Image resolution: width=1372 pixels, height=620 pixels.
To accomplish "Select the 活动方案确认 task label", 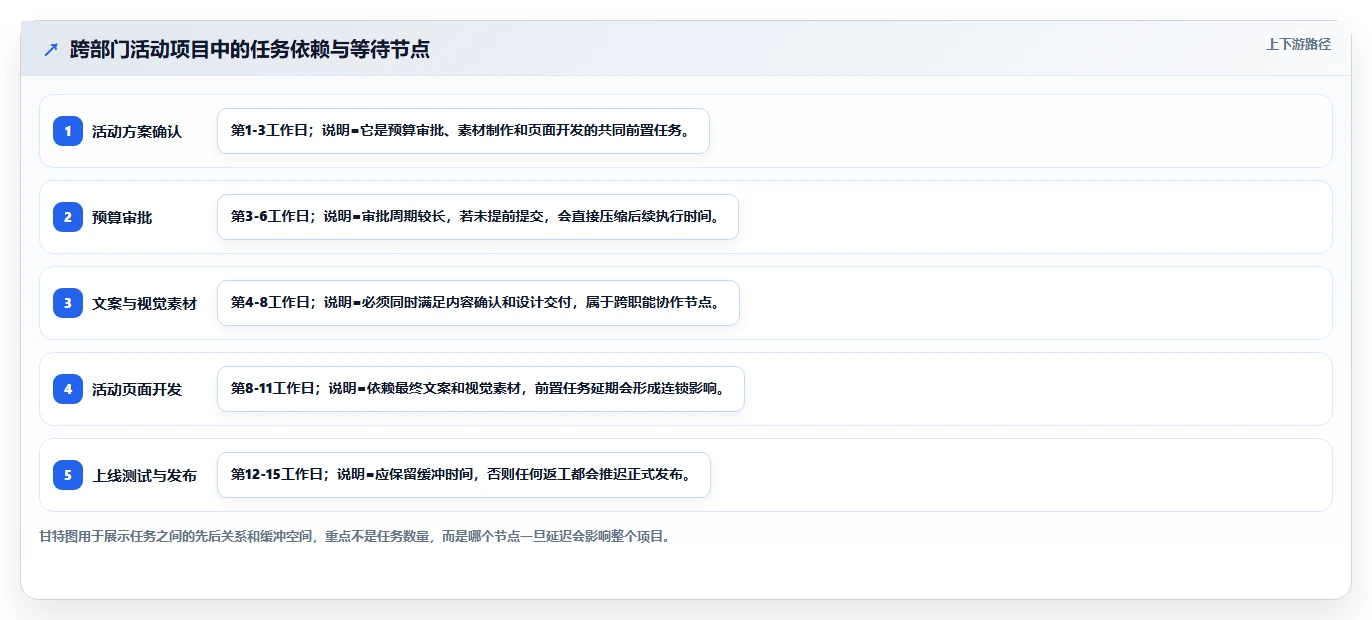I will pos(137,131).
